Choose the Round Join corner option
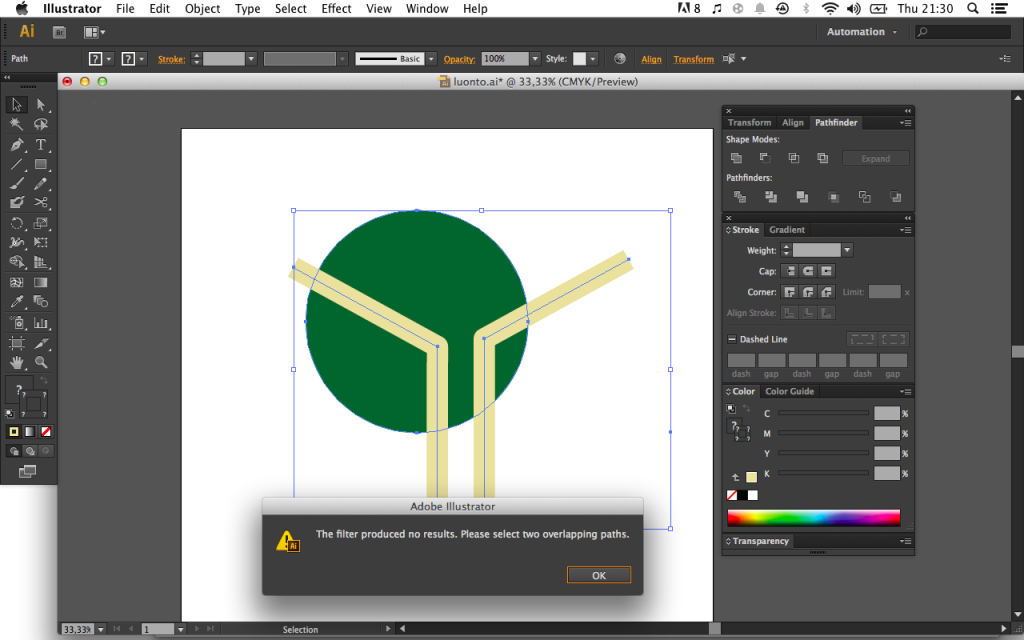The width and height of the screenshot is (1024, 640). pyautogui.click(x=808, y=292)
